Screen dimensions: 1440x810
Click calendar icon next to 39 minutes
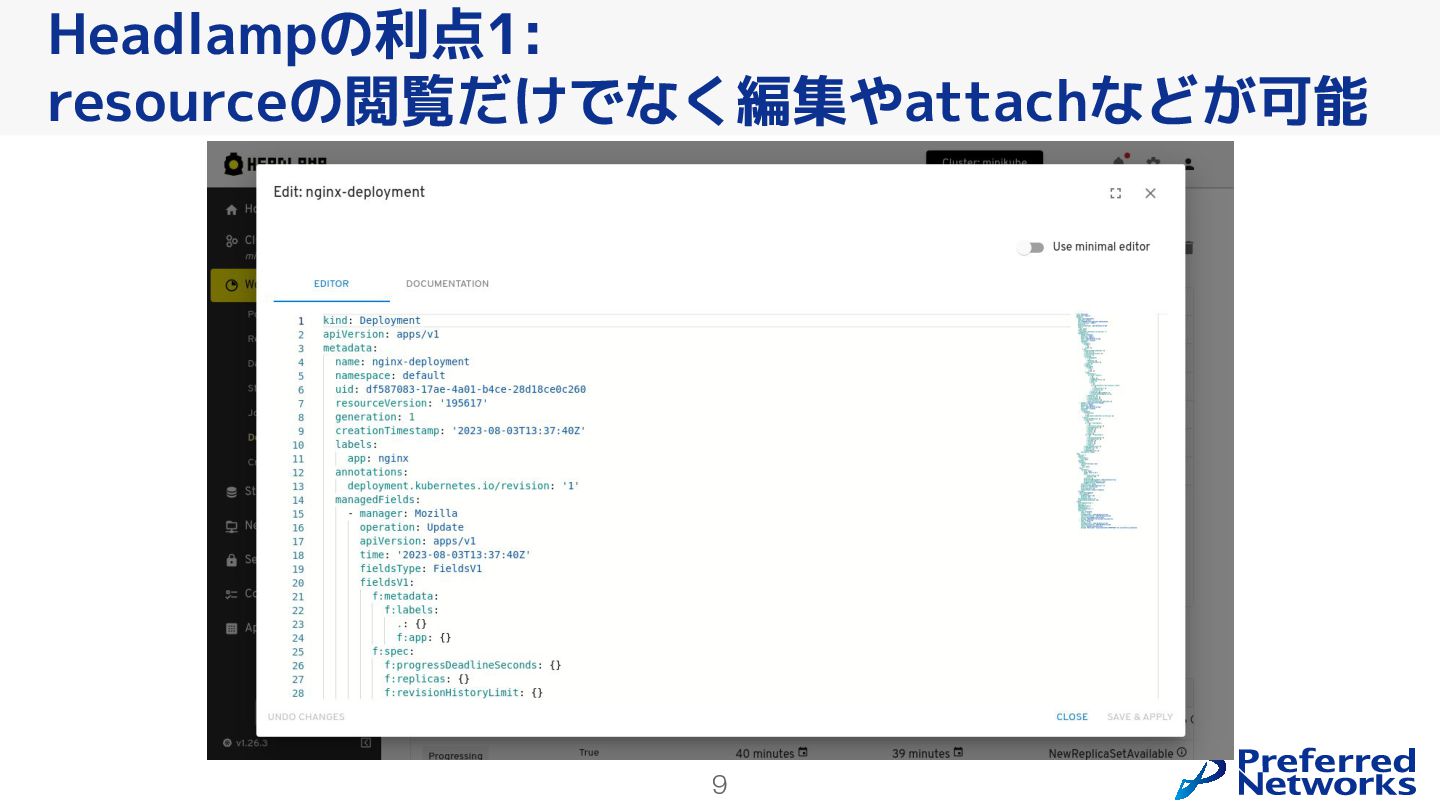pyautogui.click(x=959, y=753)
